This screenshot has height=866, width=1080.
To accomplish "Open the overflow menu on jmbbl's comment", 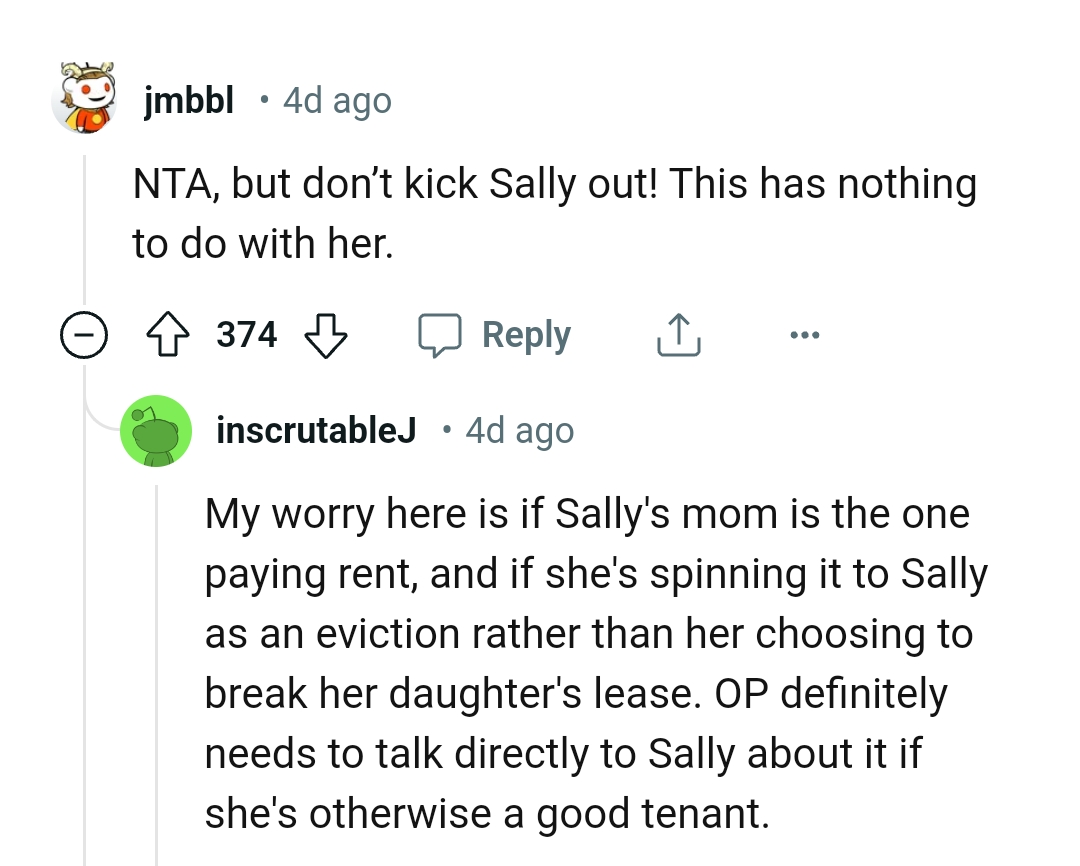I will 805,335.
